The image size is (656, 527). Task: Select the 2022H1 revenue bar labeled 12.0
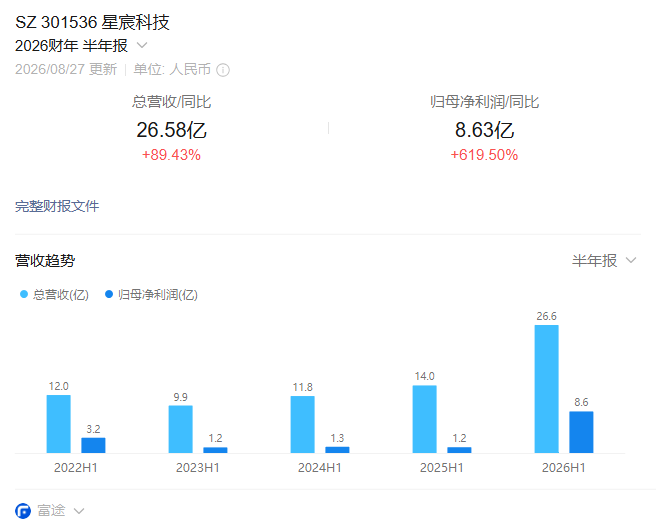coord(59,424)
